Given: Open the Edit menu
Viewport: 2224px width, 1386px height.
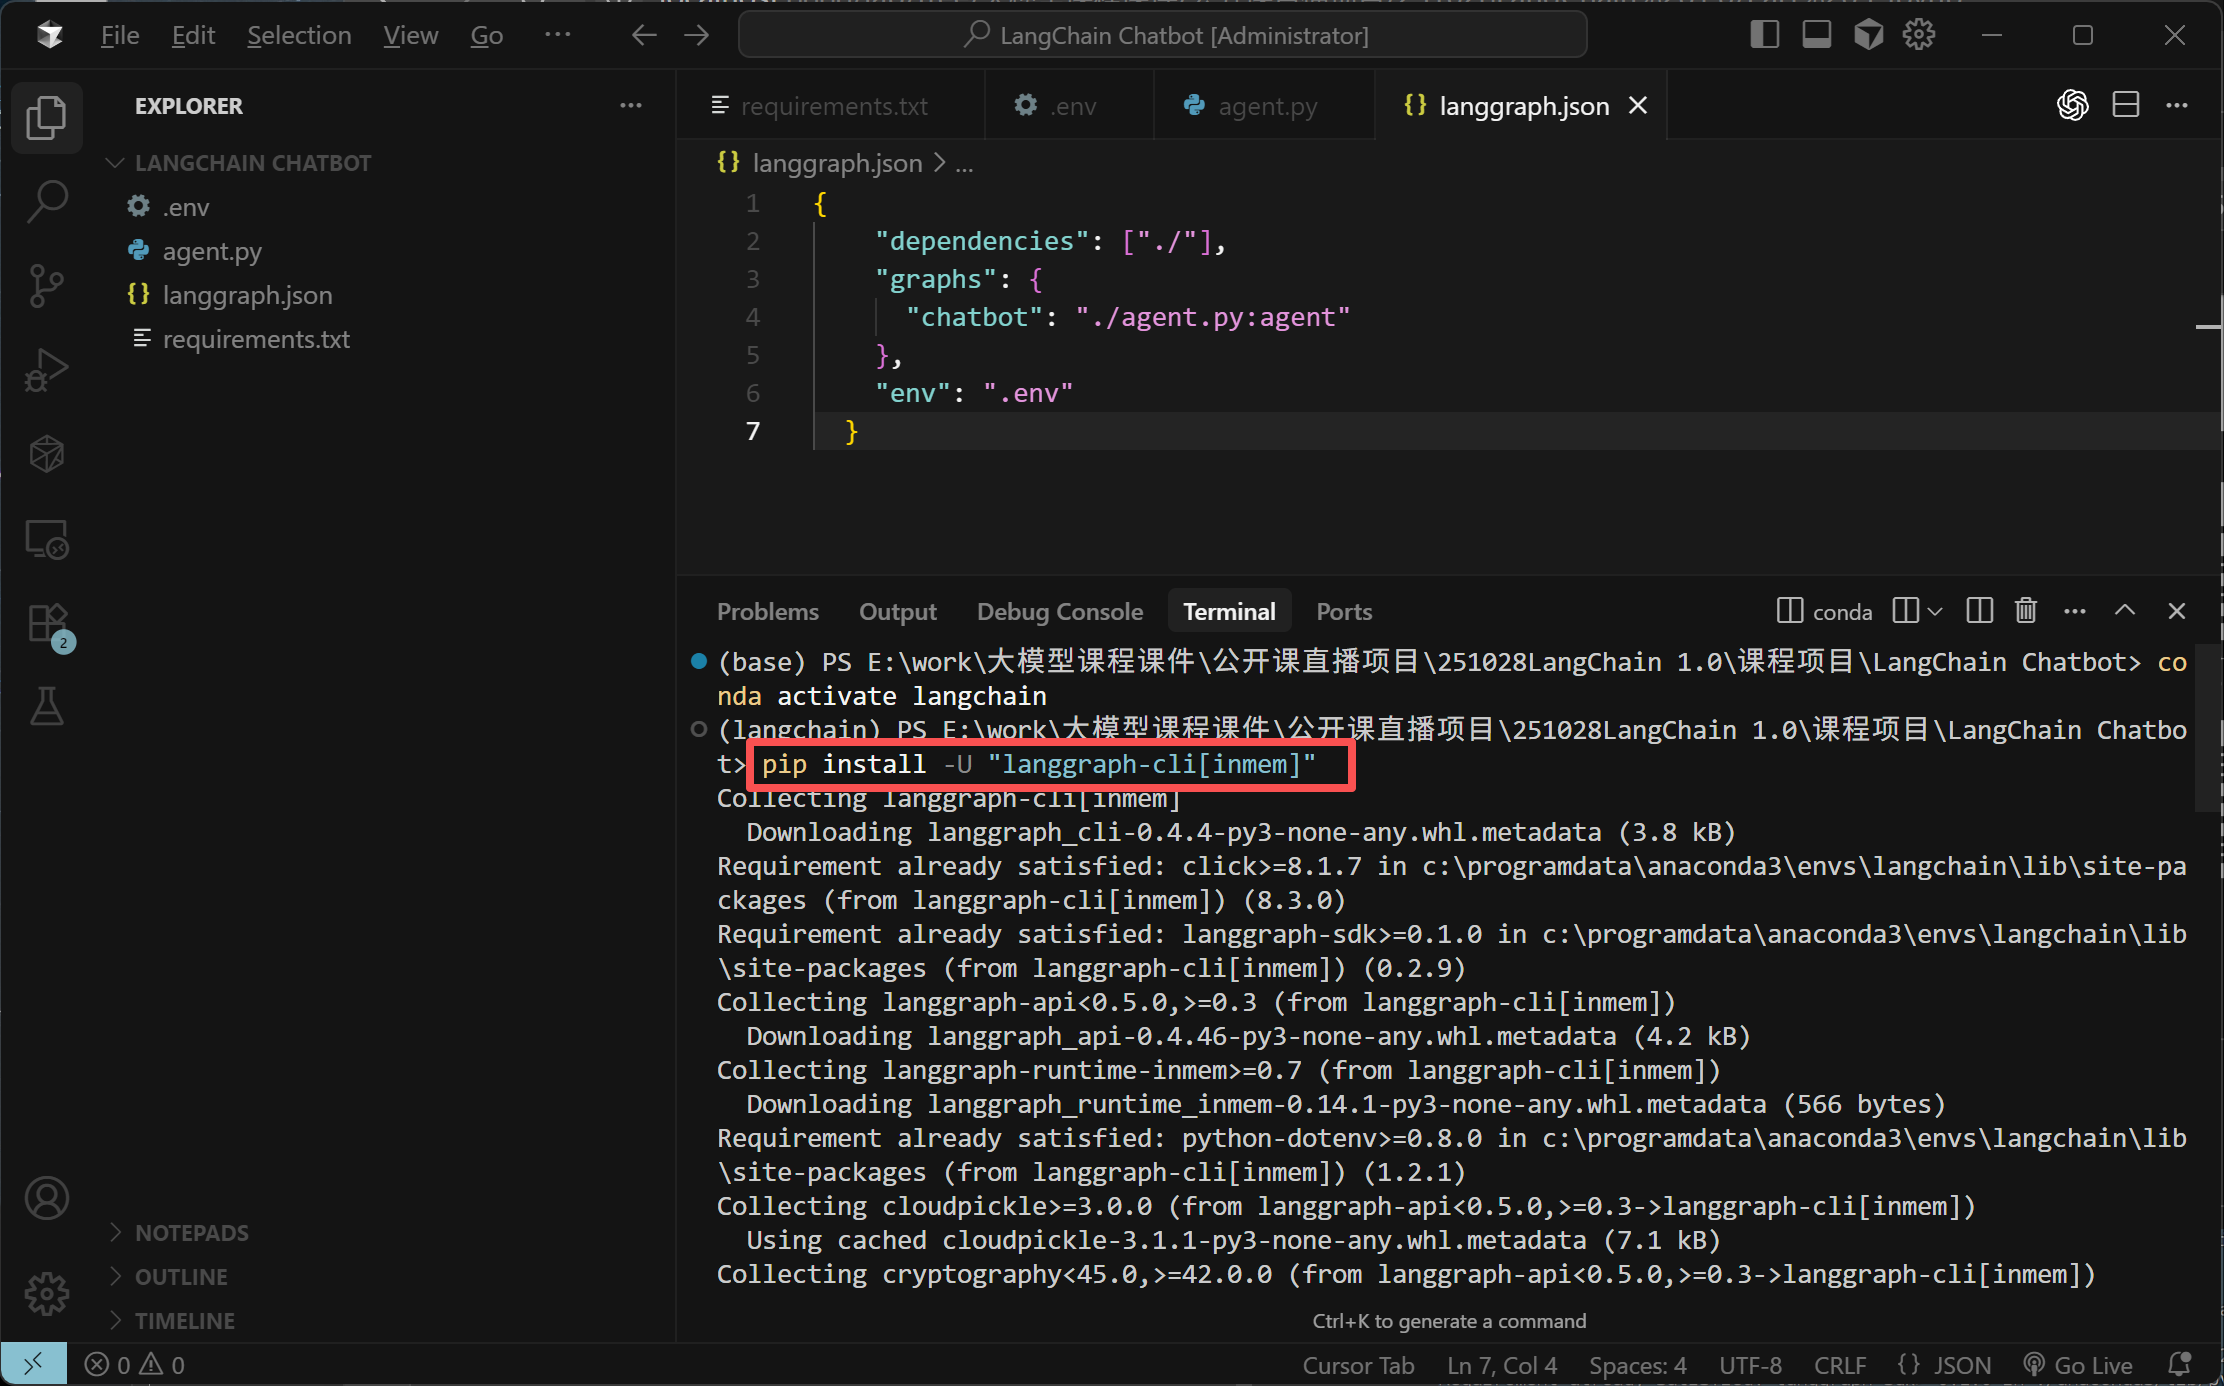Looking at the screenshot, I should coord(193,35).
